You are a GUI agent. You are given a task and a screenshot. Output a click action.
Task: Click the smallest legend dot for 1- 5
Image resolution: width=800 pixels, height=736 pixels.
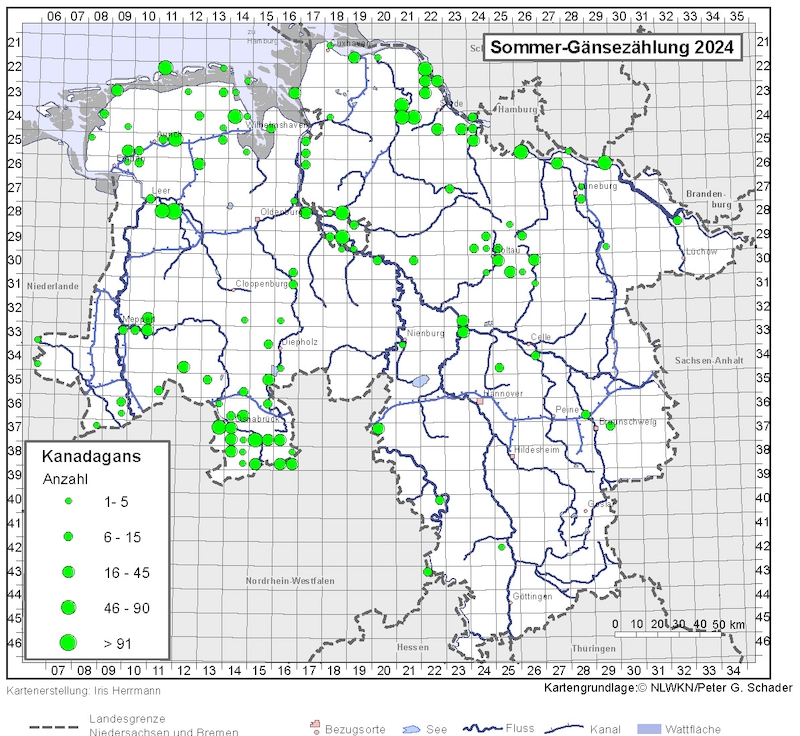coord(68,501)
